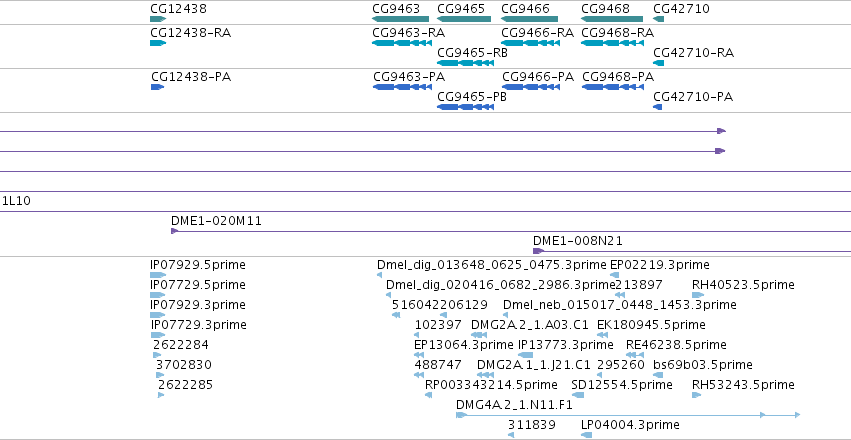The width and height of the screenshot is (851, 440).
Task: Select the 2622284 EST label
Action: [181, 345]
